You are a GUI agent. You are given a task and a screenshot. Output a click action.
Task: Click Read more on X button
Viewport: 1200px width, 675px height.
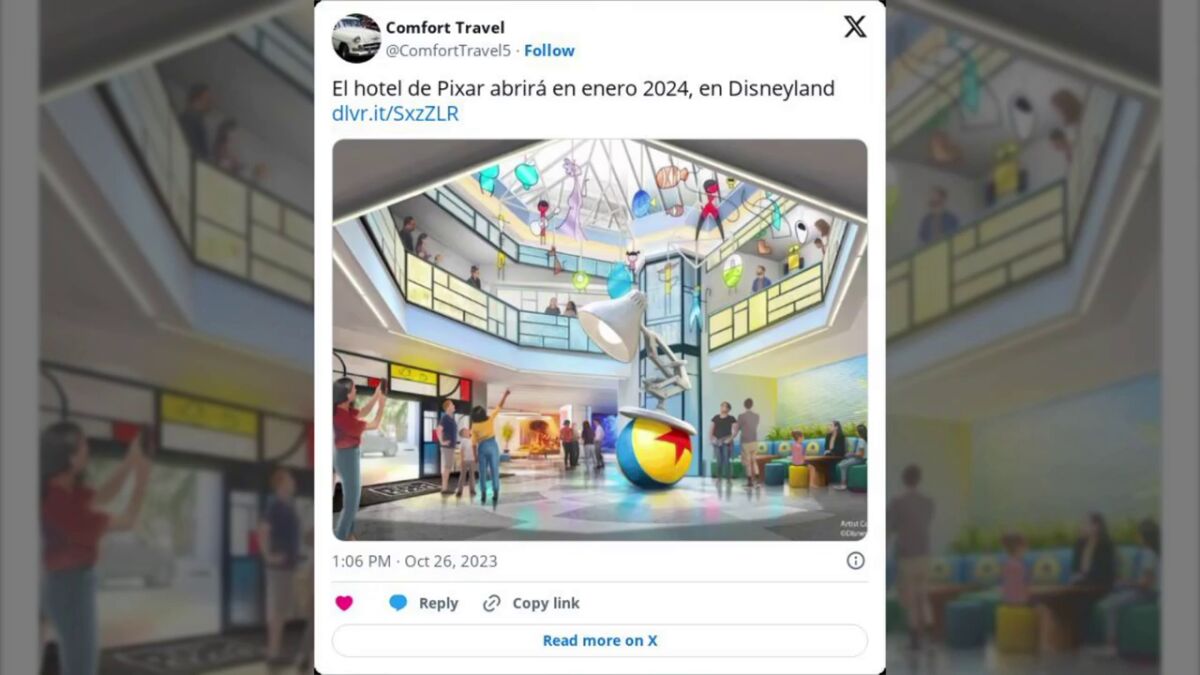(600, 640)
